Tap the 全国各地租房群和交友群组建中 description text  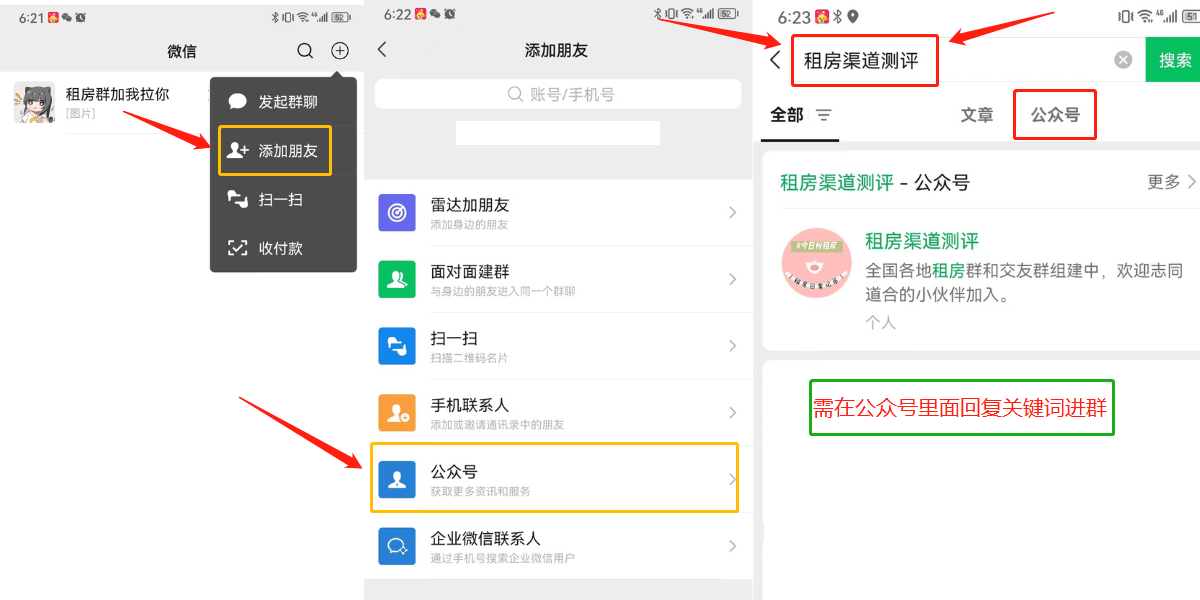click(1024, 283)
